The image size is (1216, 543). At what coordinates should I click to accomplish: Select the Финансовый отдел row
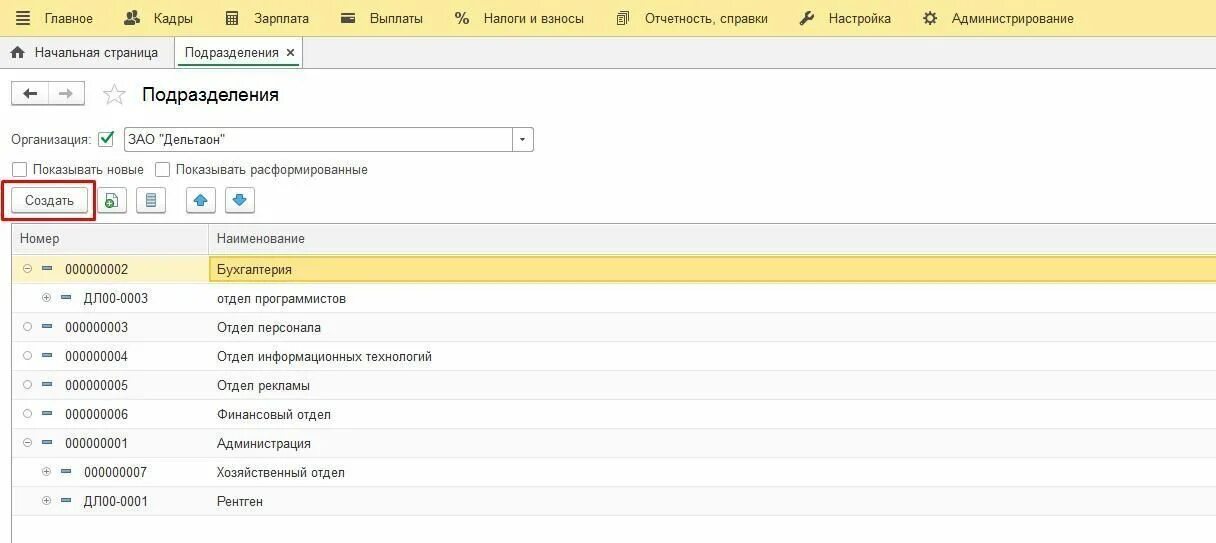[614, 414]
